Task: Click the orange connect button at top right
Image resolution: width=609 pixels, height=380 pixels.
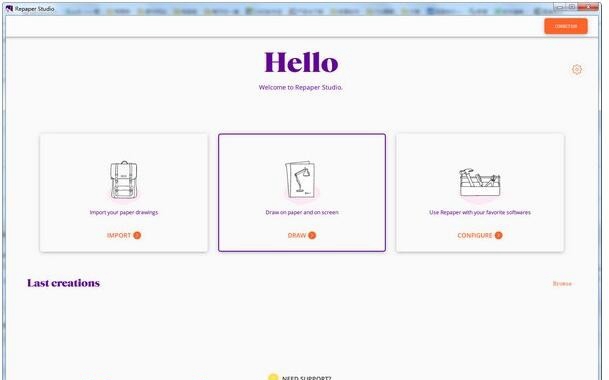Action: click(x=566, y=26)
